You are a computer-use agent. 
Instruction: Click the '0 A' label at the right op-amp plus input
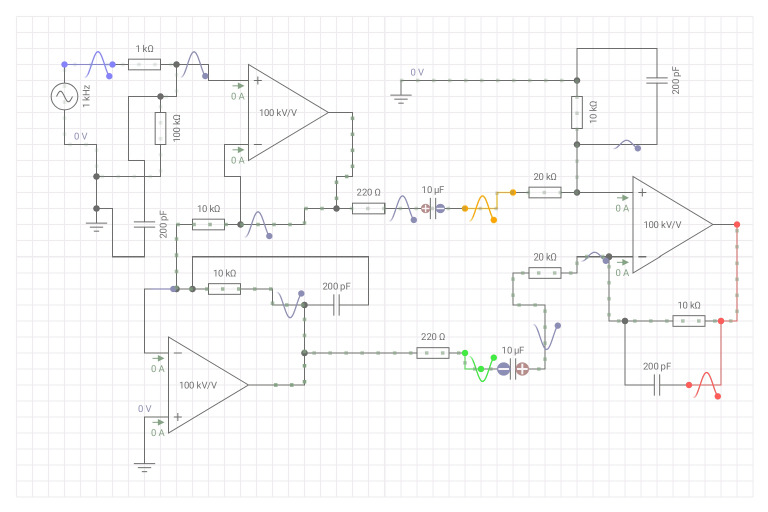622,208
